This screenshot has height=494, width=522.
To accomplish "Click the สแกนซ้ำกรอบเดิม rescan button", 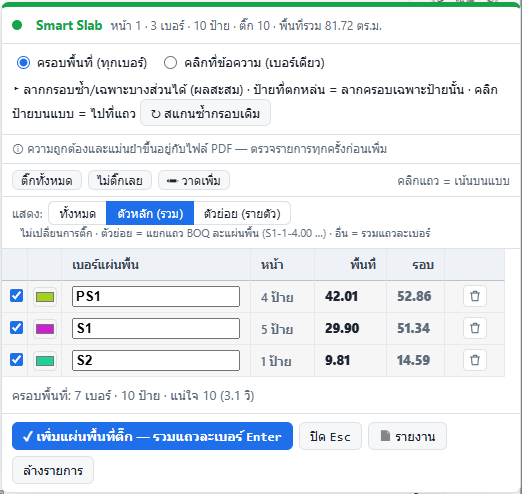I will [x=205, y=113].
